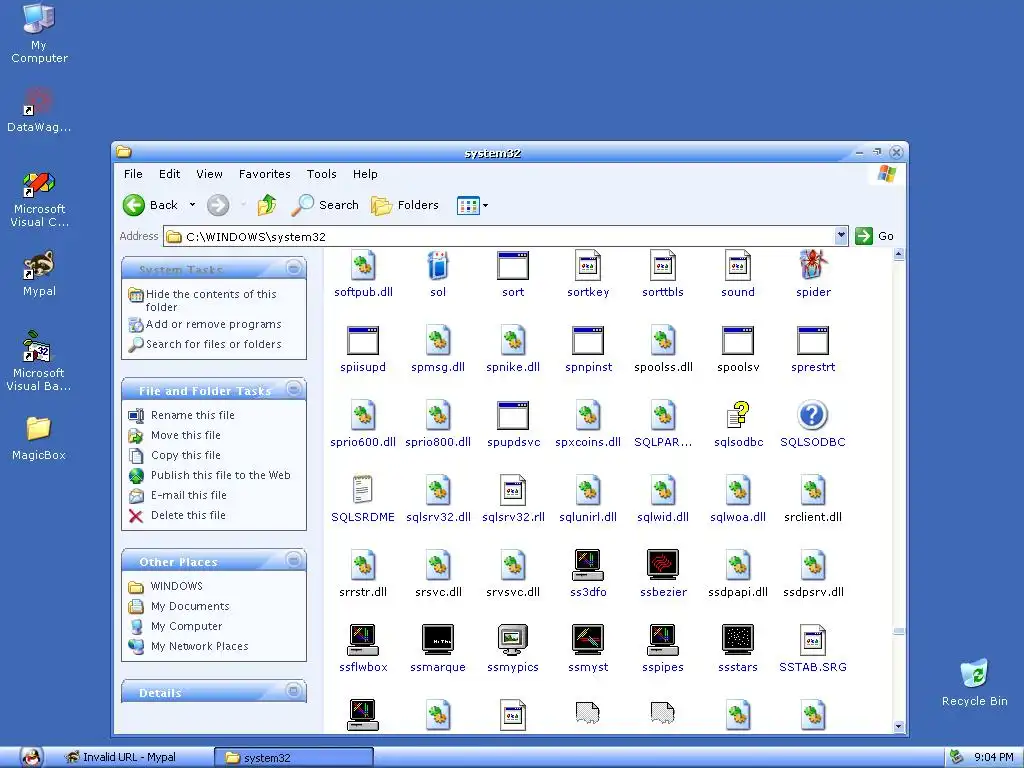Select the sol solitaire file icon
Screen dimensions: 1024x768
438,266
